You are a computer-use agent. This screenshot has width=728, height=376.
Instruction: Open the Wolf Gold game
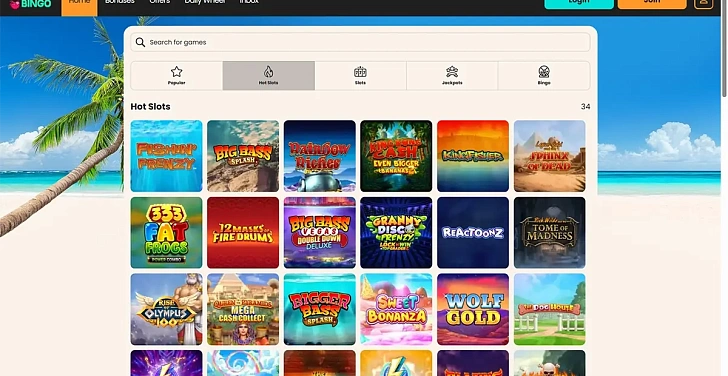(x=473, y=309)
